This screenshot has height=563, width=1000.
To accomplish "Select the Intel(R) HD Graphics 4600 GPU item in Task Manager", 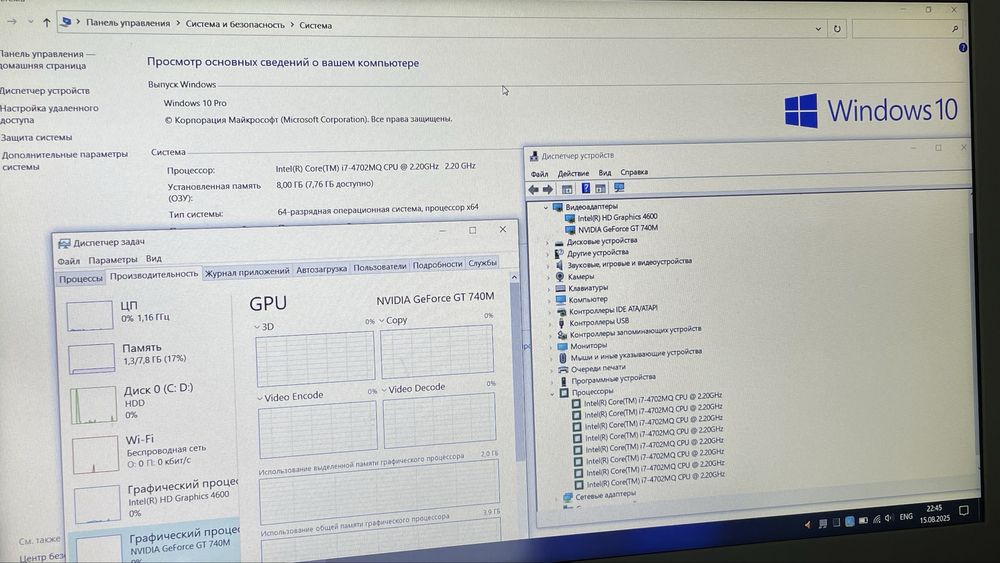I will coord(157,502).
